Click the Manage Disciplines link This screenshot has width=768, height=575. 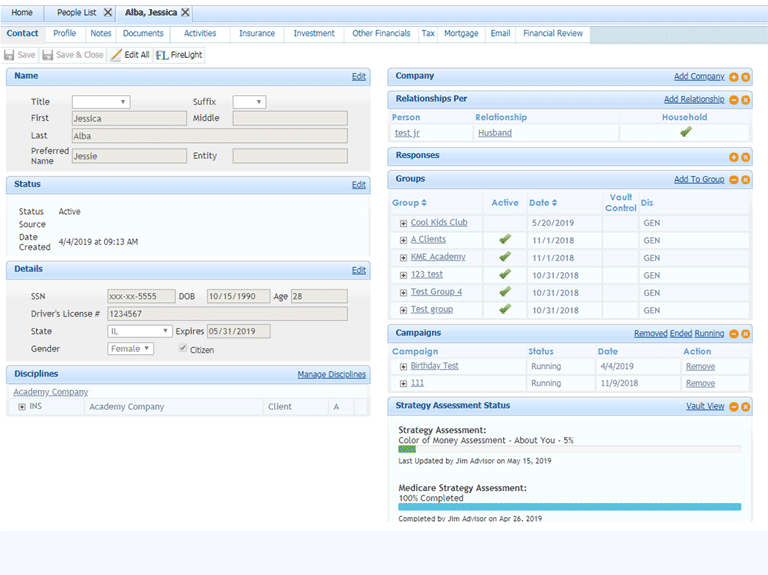331,375
